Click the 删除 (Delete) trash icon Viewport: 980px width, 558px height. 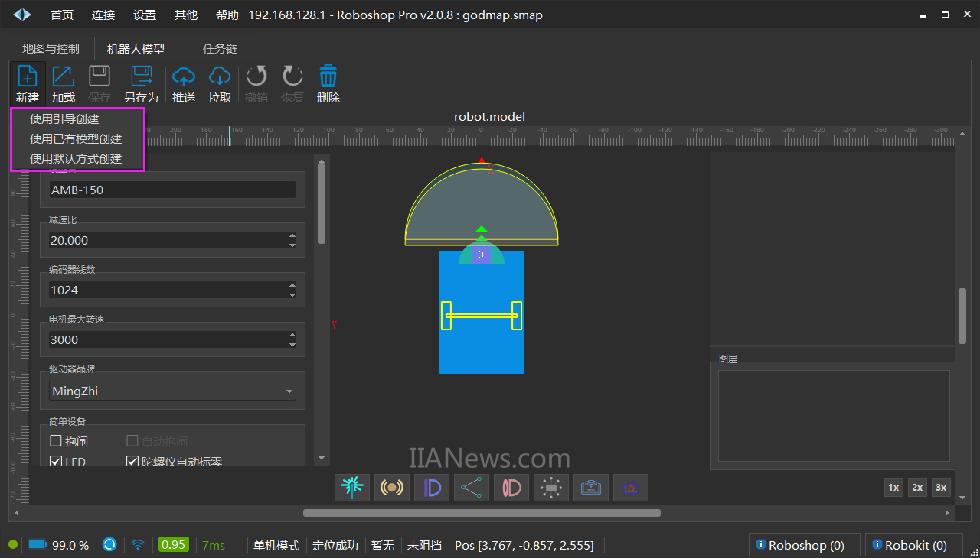click(x=328, y=82)
